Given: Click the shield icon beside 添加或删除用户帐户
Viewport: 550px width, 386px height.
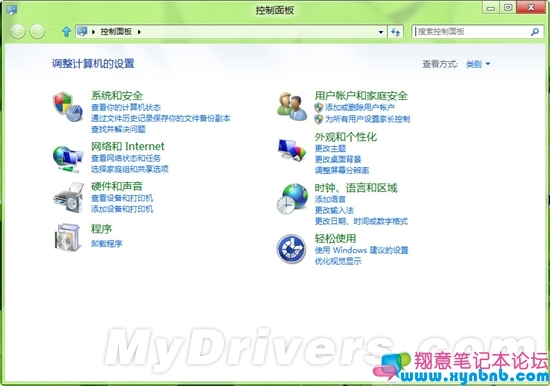Looking at the screenshot, I should click(x=318, y=107).
